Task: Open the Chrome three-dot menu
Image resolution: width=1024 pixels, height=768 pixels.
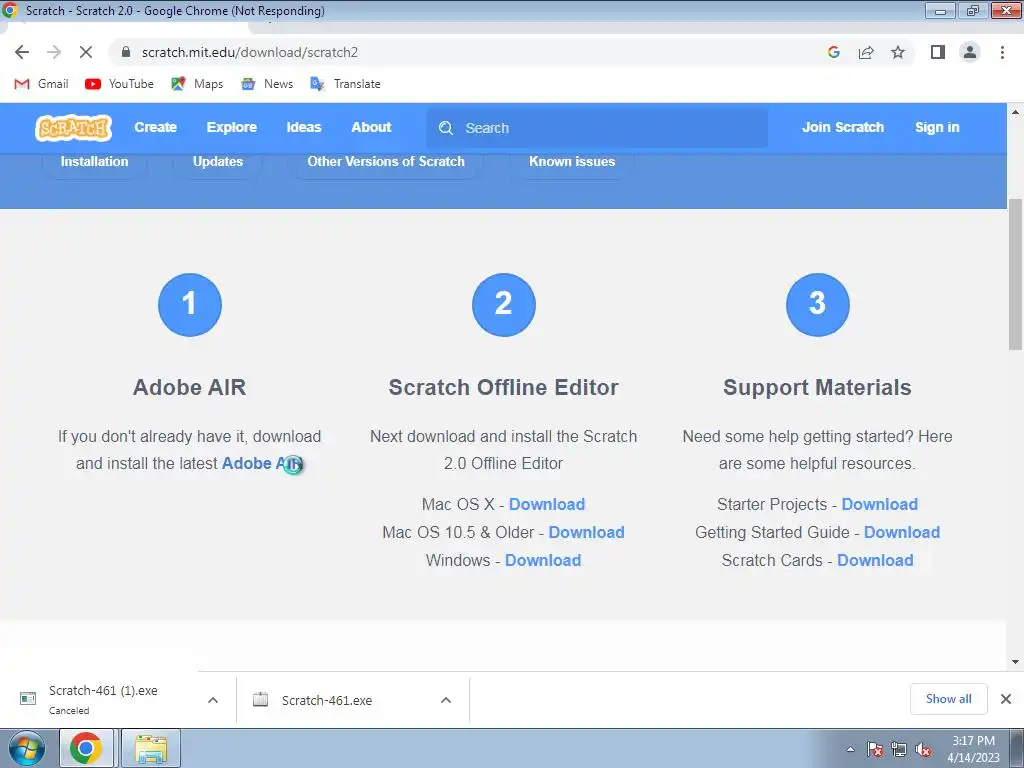Action: tap(1002, 52)
